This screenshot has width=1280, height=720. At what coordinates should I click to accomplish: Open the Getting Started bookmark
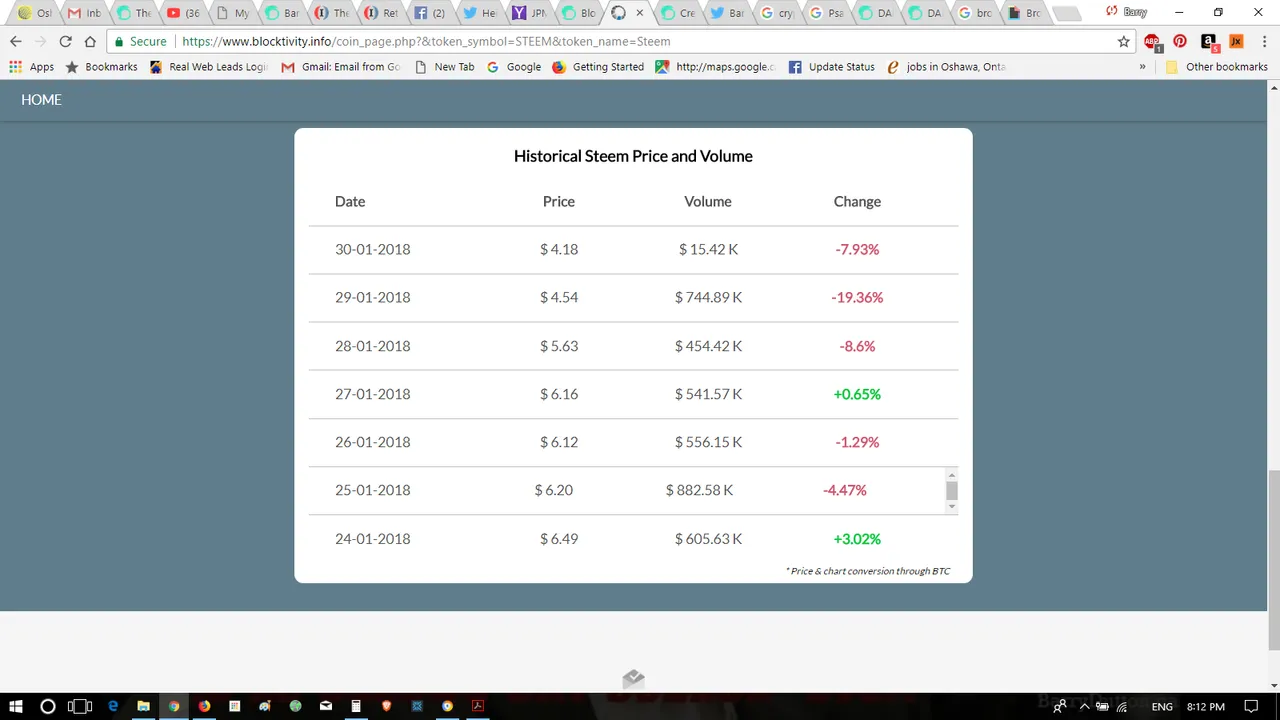tap(597, 67)
